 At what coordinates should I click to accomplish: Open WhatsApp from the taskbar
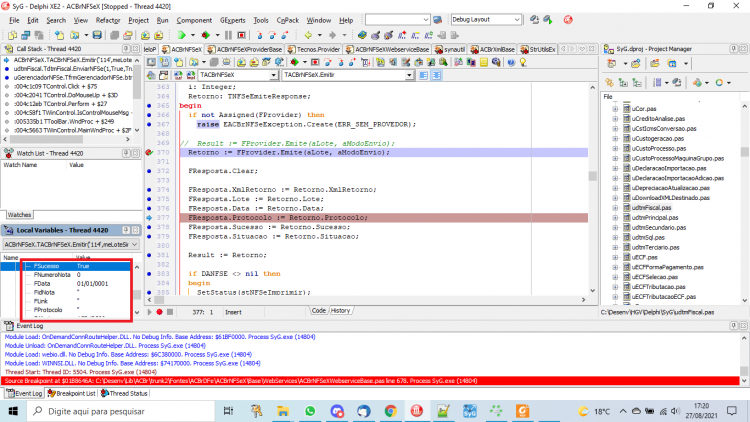tap(310, 411)
